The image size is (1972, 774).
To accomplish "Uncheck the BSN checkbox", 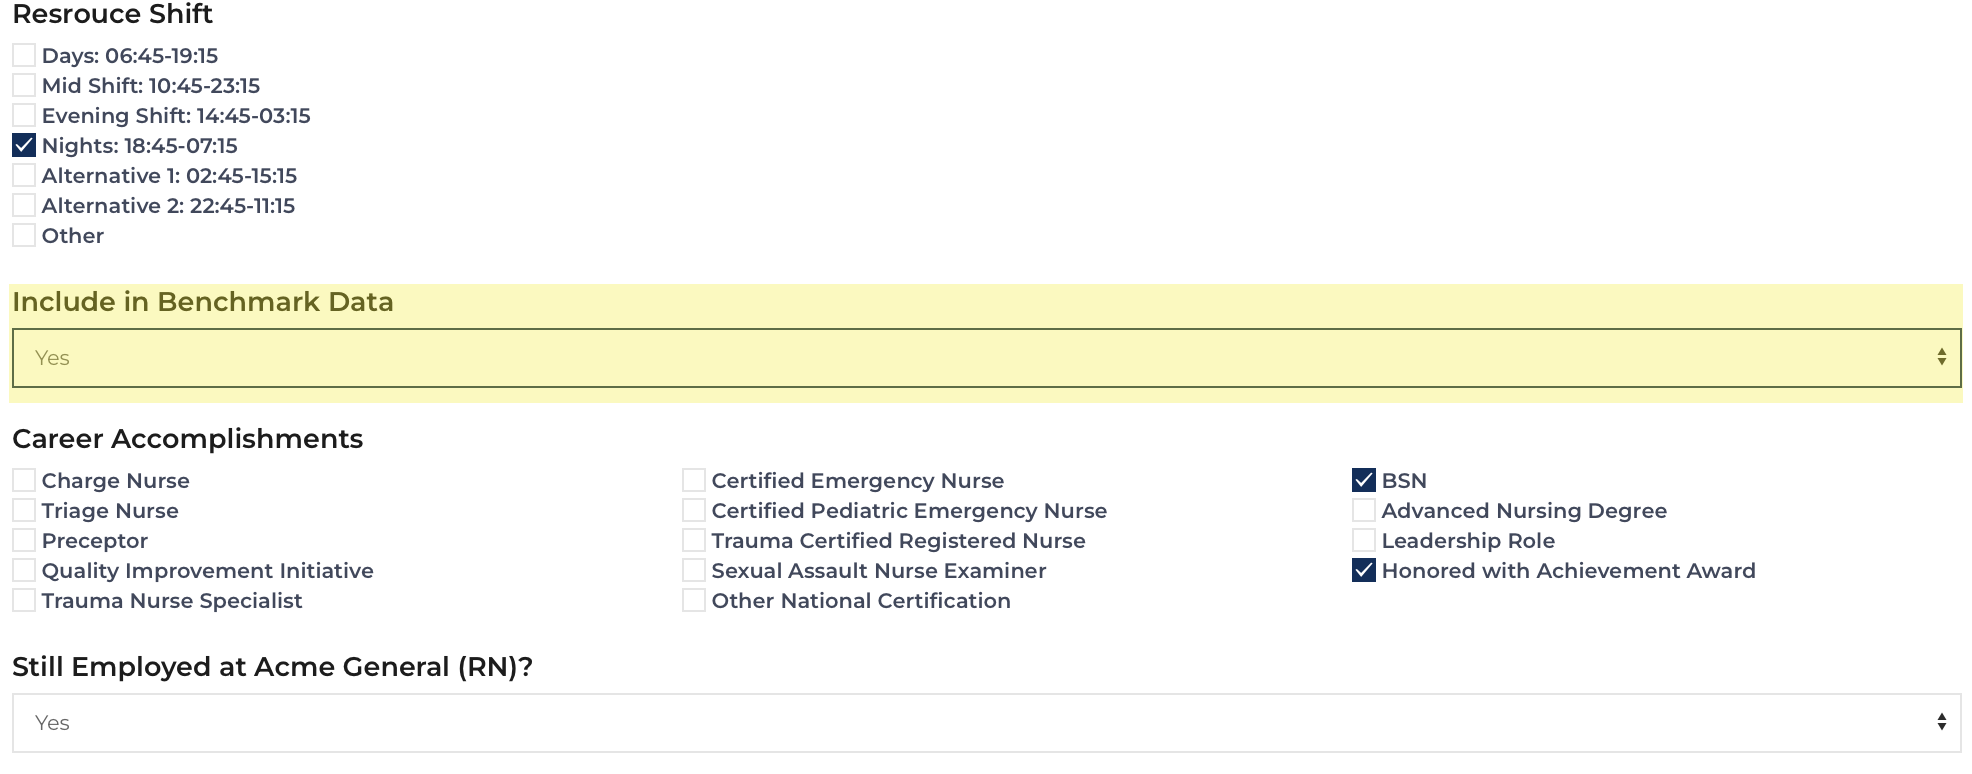I will pyautogui.click(x=1364, y=480).
